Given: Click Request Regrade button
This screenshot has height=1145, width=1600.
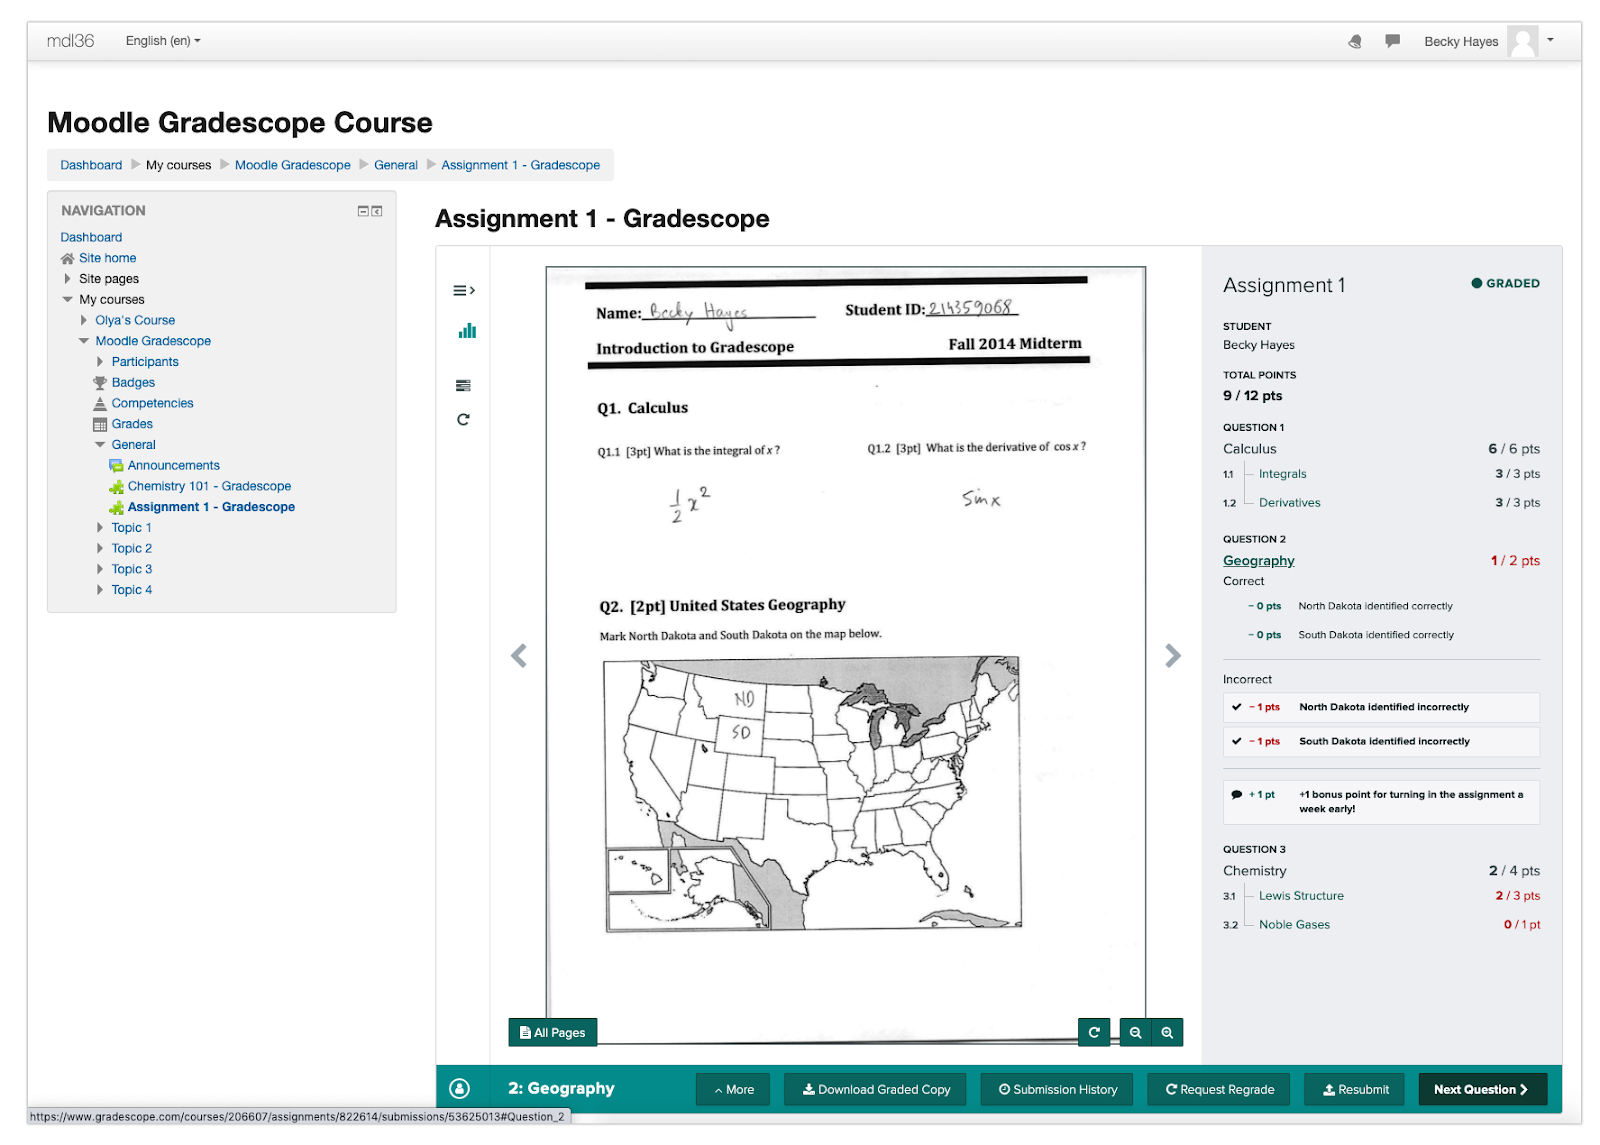Looking at the screenshot, I should coord(1219,1089).
